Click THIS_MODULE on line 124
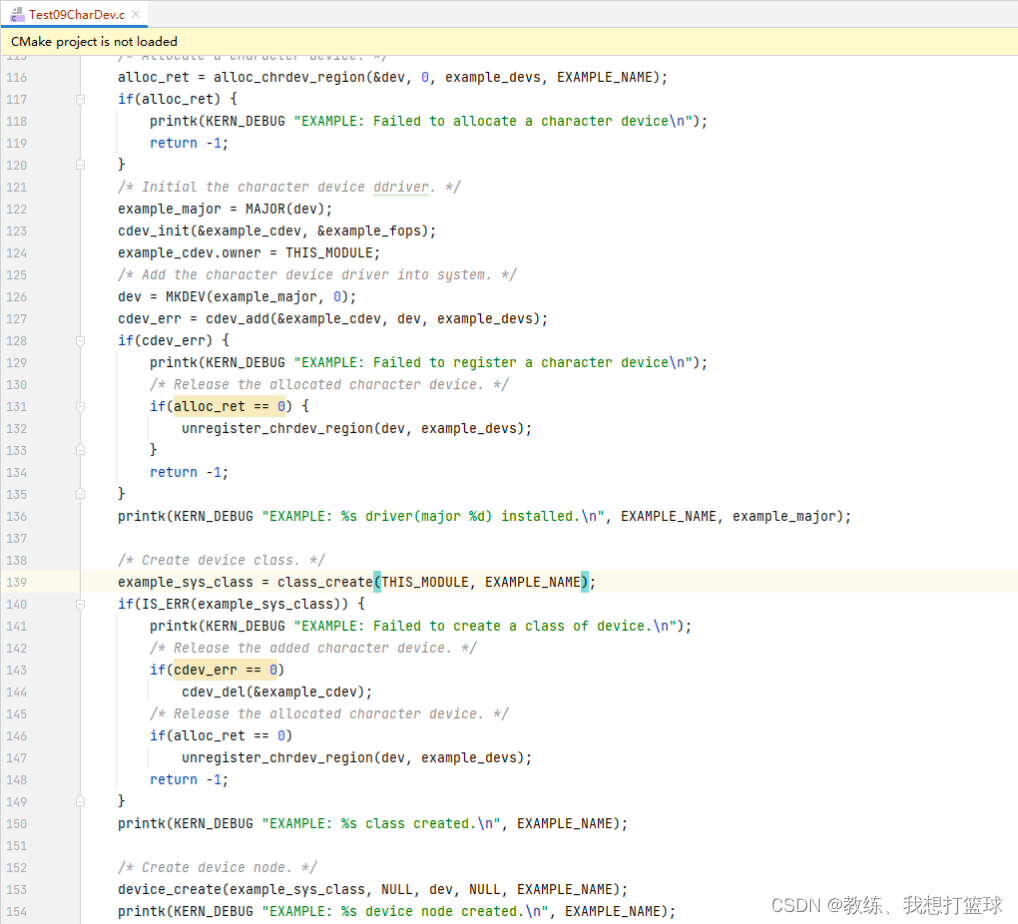1018x924 pixels. click(x=329, y=253)
